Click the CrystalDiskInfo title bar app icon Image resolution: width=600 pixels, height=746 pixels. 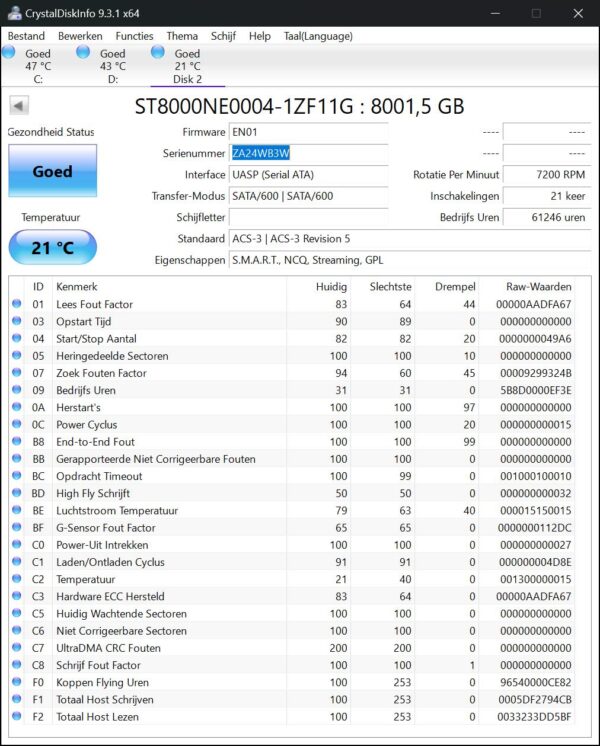14,13
